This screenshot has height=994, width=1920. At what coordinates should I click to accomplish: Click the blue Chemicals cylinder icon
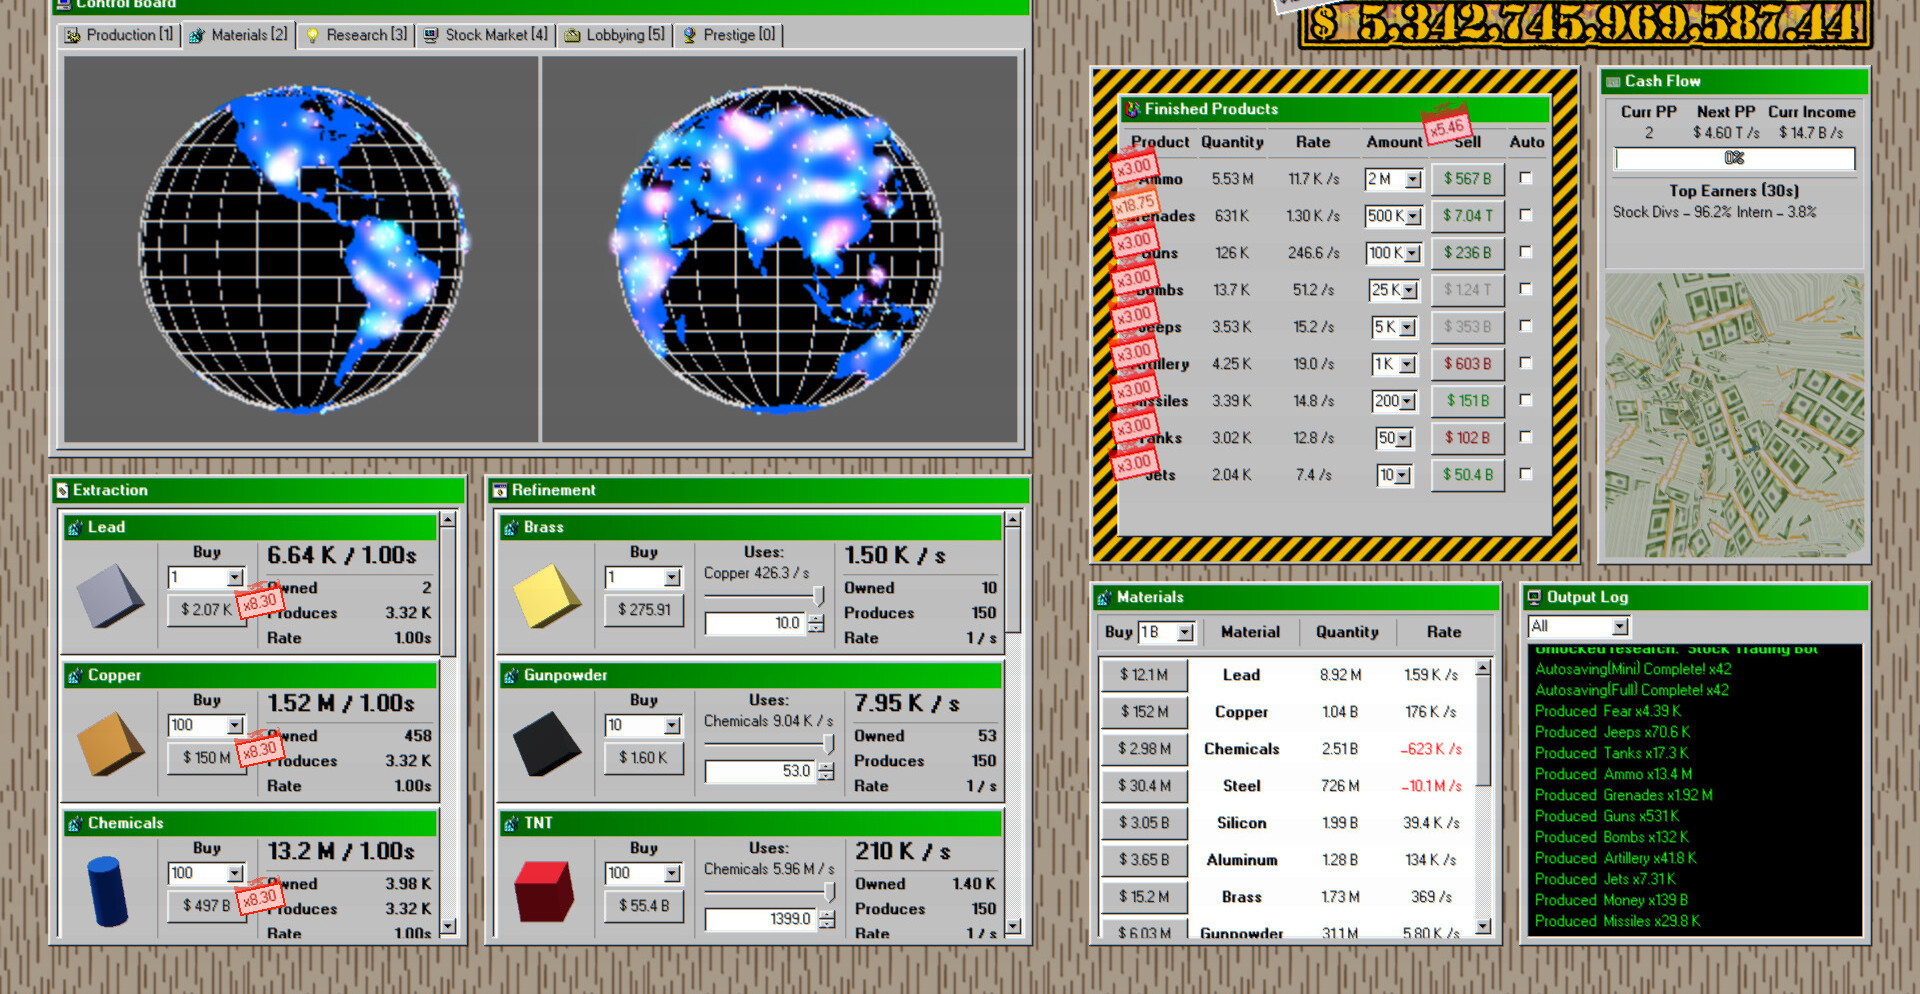coord(108,890)
